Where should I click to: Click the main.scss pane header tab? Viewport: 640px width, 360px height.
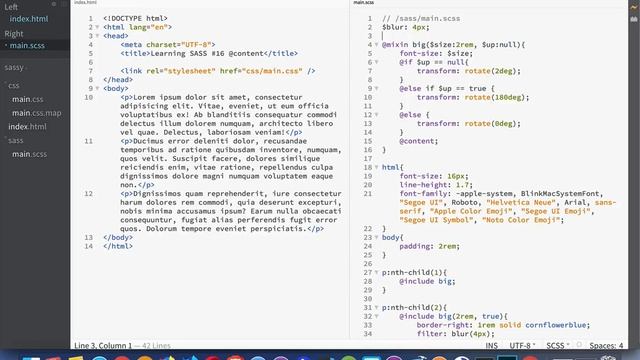363,2
